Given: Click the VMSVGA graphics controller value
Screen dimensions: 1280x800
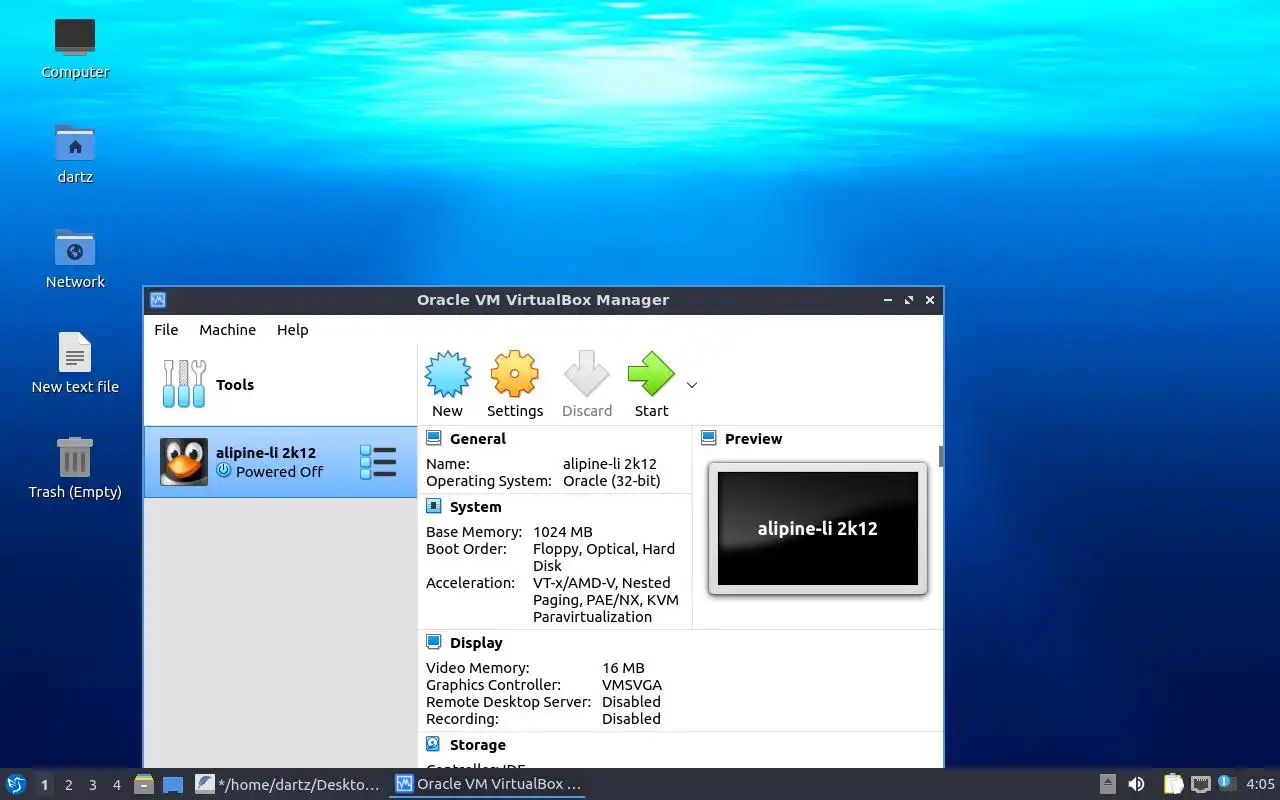Looking at the screenshot, I should tap(632, 685).
